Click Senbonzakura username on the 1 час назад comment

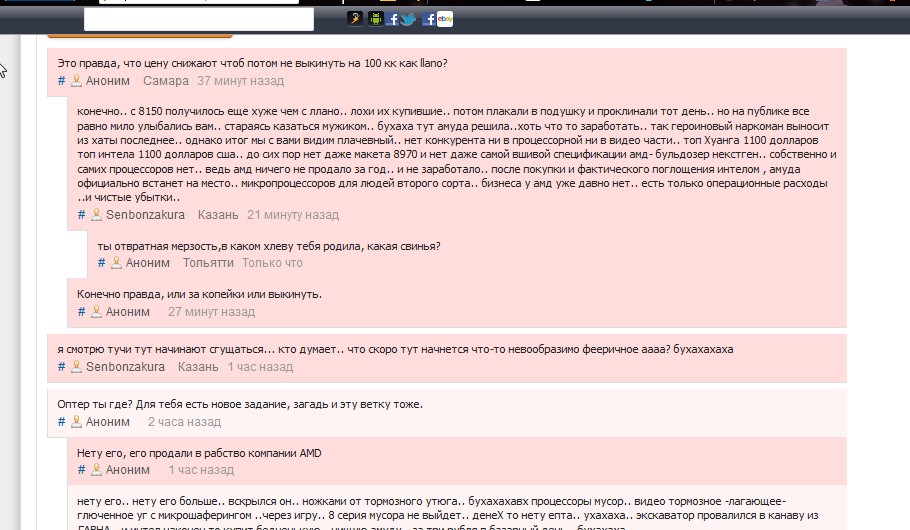pyautogui.click(x=125, y=367)
